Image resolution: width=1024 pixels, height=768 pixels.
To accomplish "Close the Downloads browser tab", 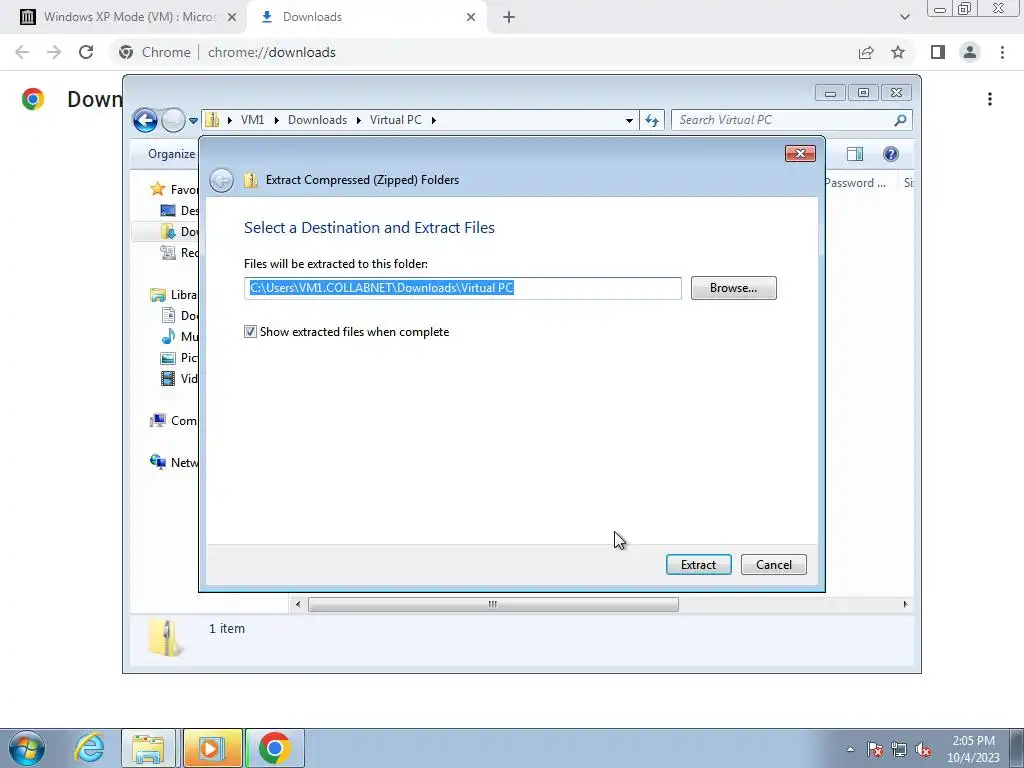I will 471,17.
